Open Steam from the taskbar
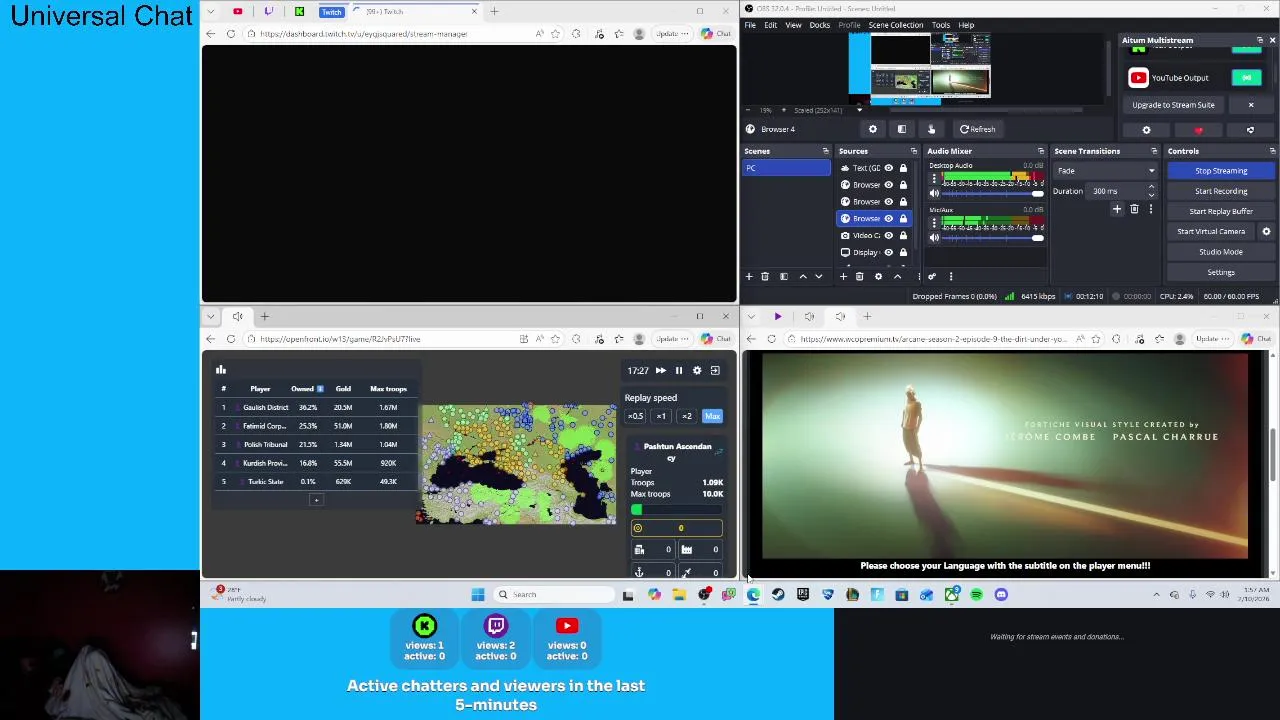Screen dimensions: 1280x720 click(x=778, y=595)
